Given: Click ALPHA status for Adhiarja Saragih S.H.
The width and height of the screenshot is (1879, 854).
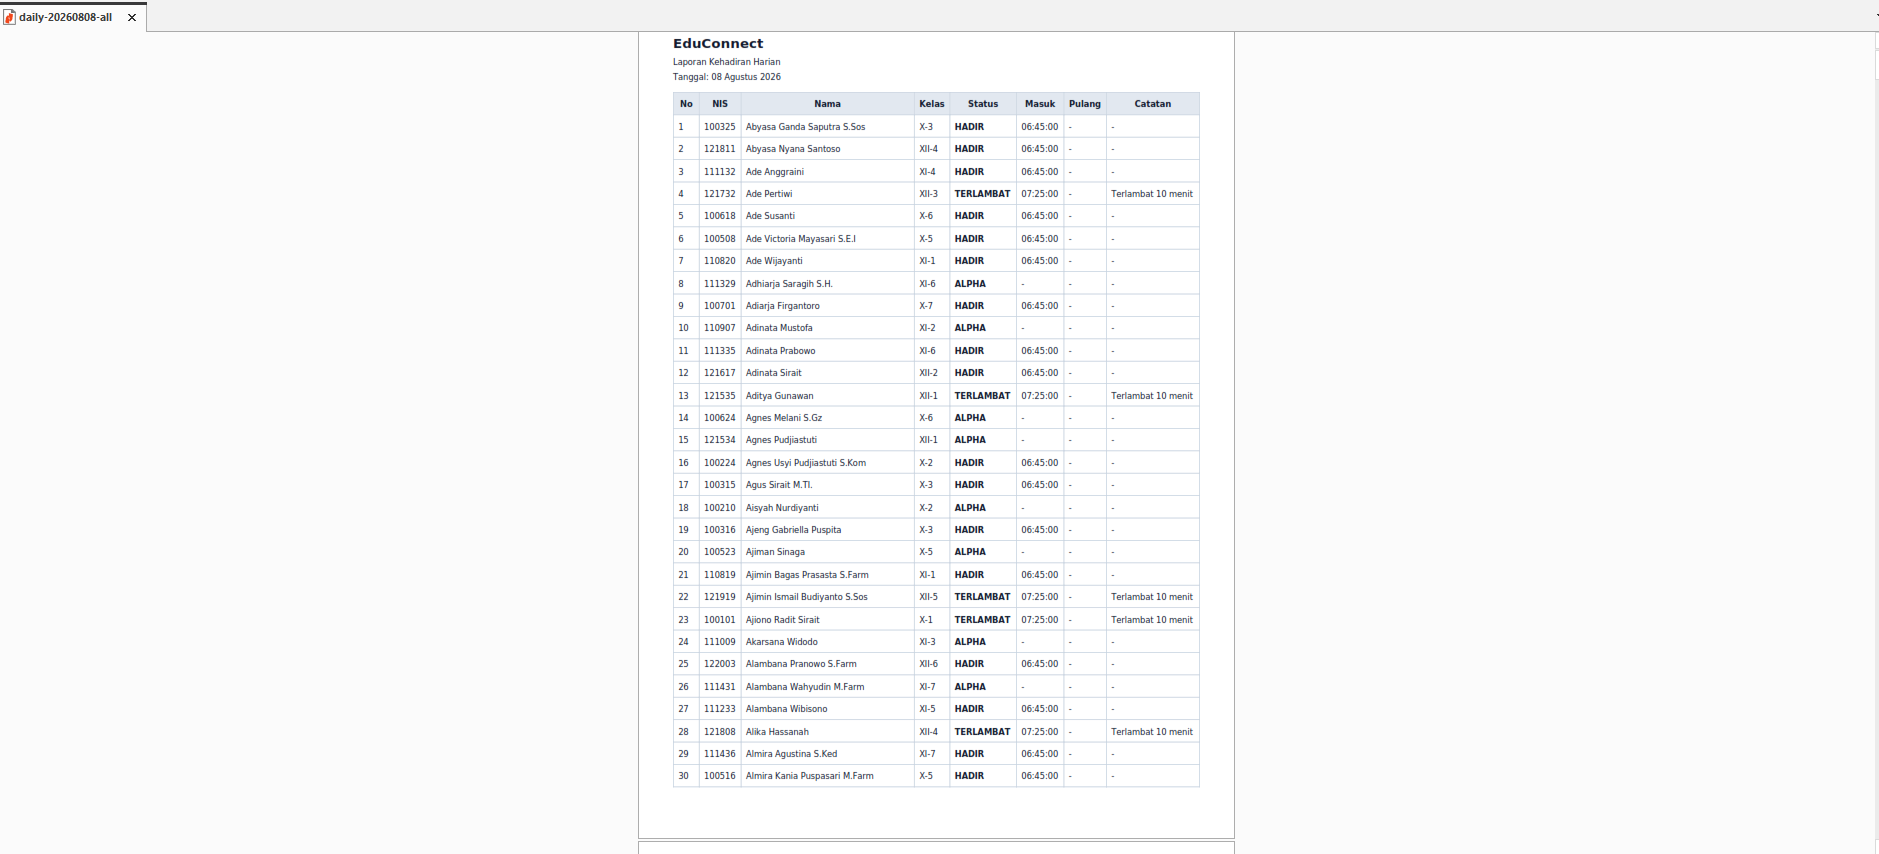Looking at the screenshot, I should point(970,284).
